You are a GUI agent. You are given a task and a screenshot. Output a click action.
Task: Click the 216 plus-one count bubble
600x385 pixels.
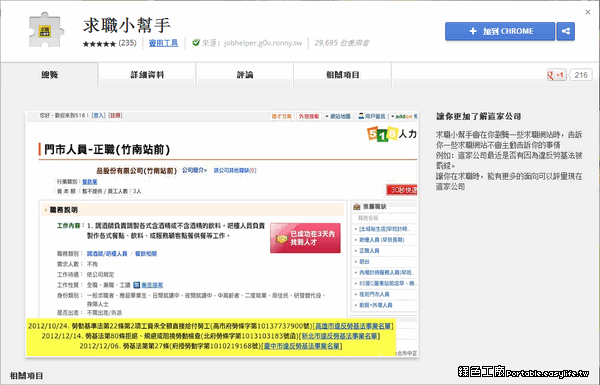pyautogui.click(x=581, y=75)
